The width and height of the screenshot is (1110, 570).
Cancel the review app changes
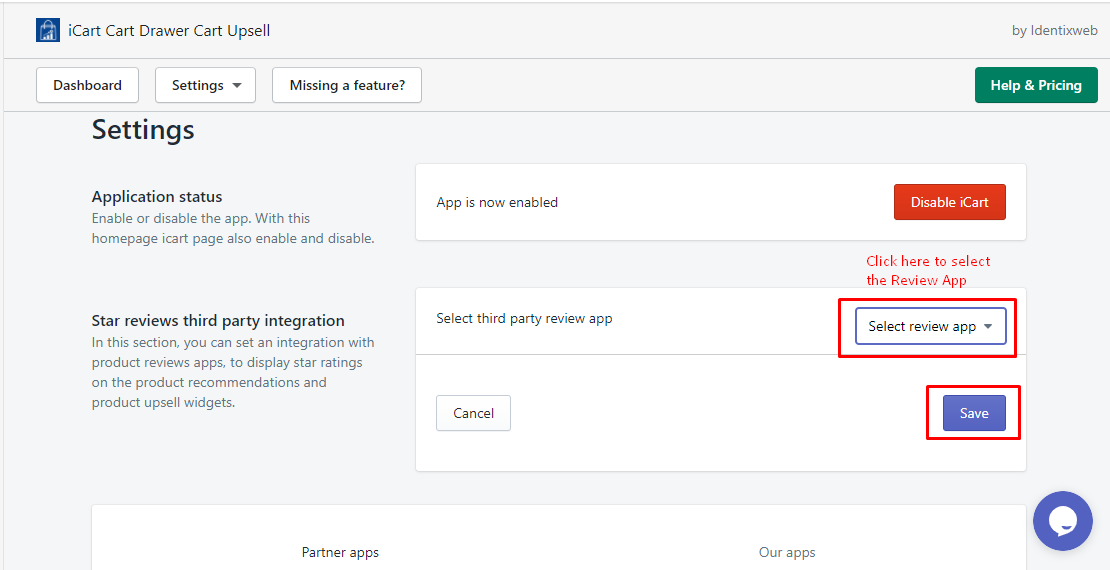click(x=473, y=413)
